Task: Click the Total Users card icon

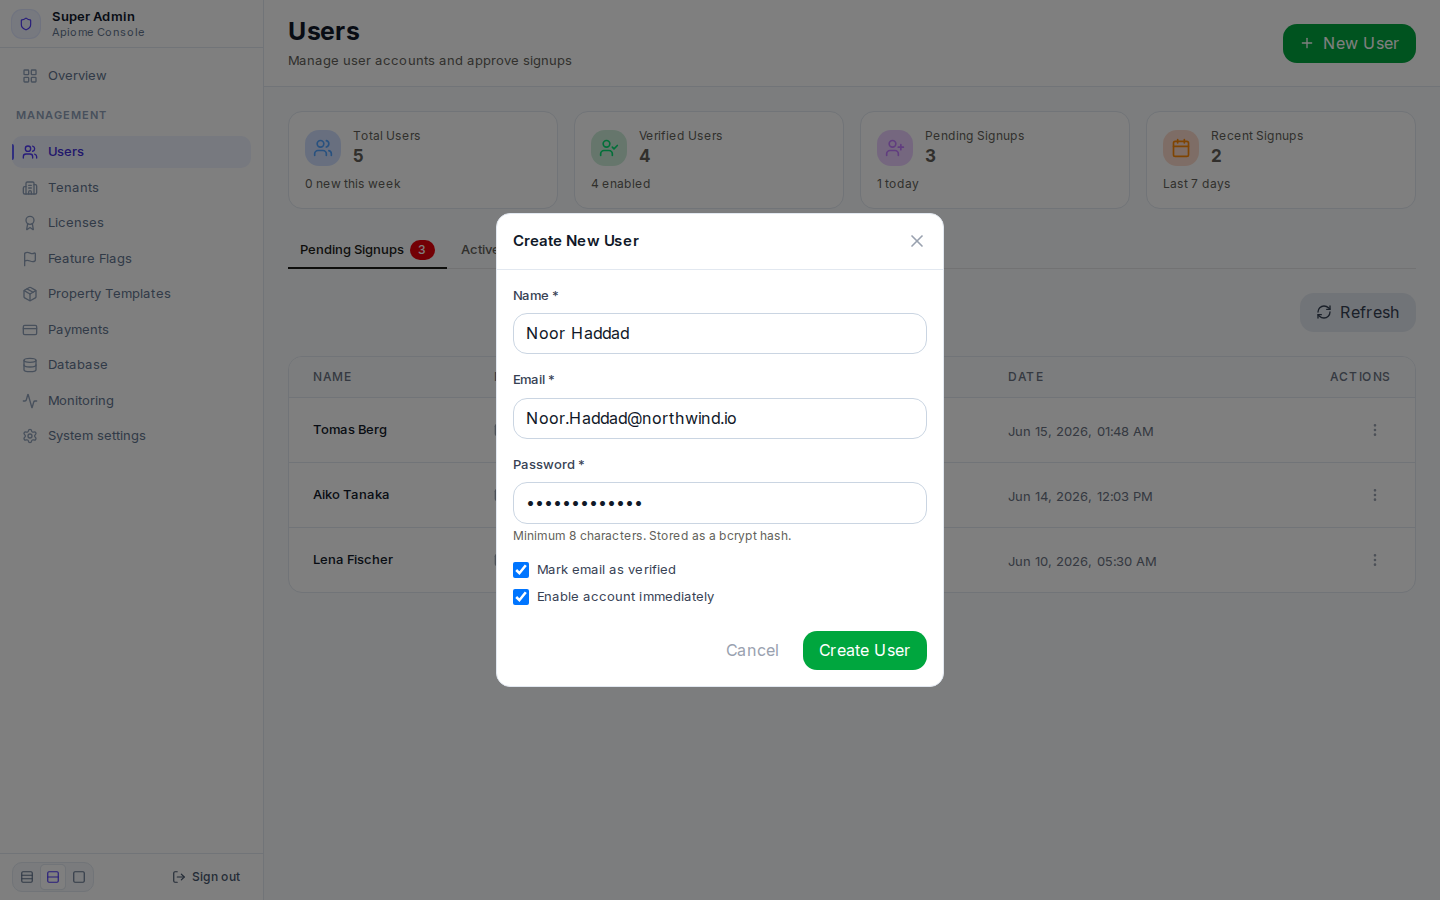Action: click(x=323, y=148)
